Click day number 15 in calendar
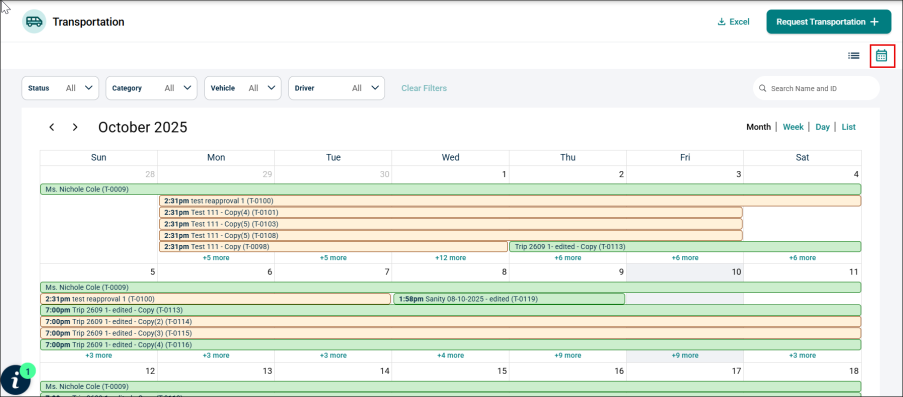The image size is (903, 397). click(502, 370)
